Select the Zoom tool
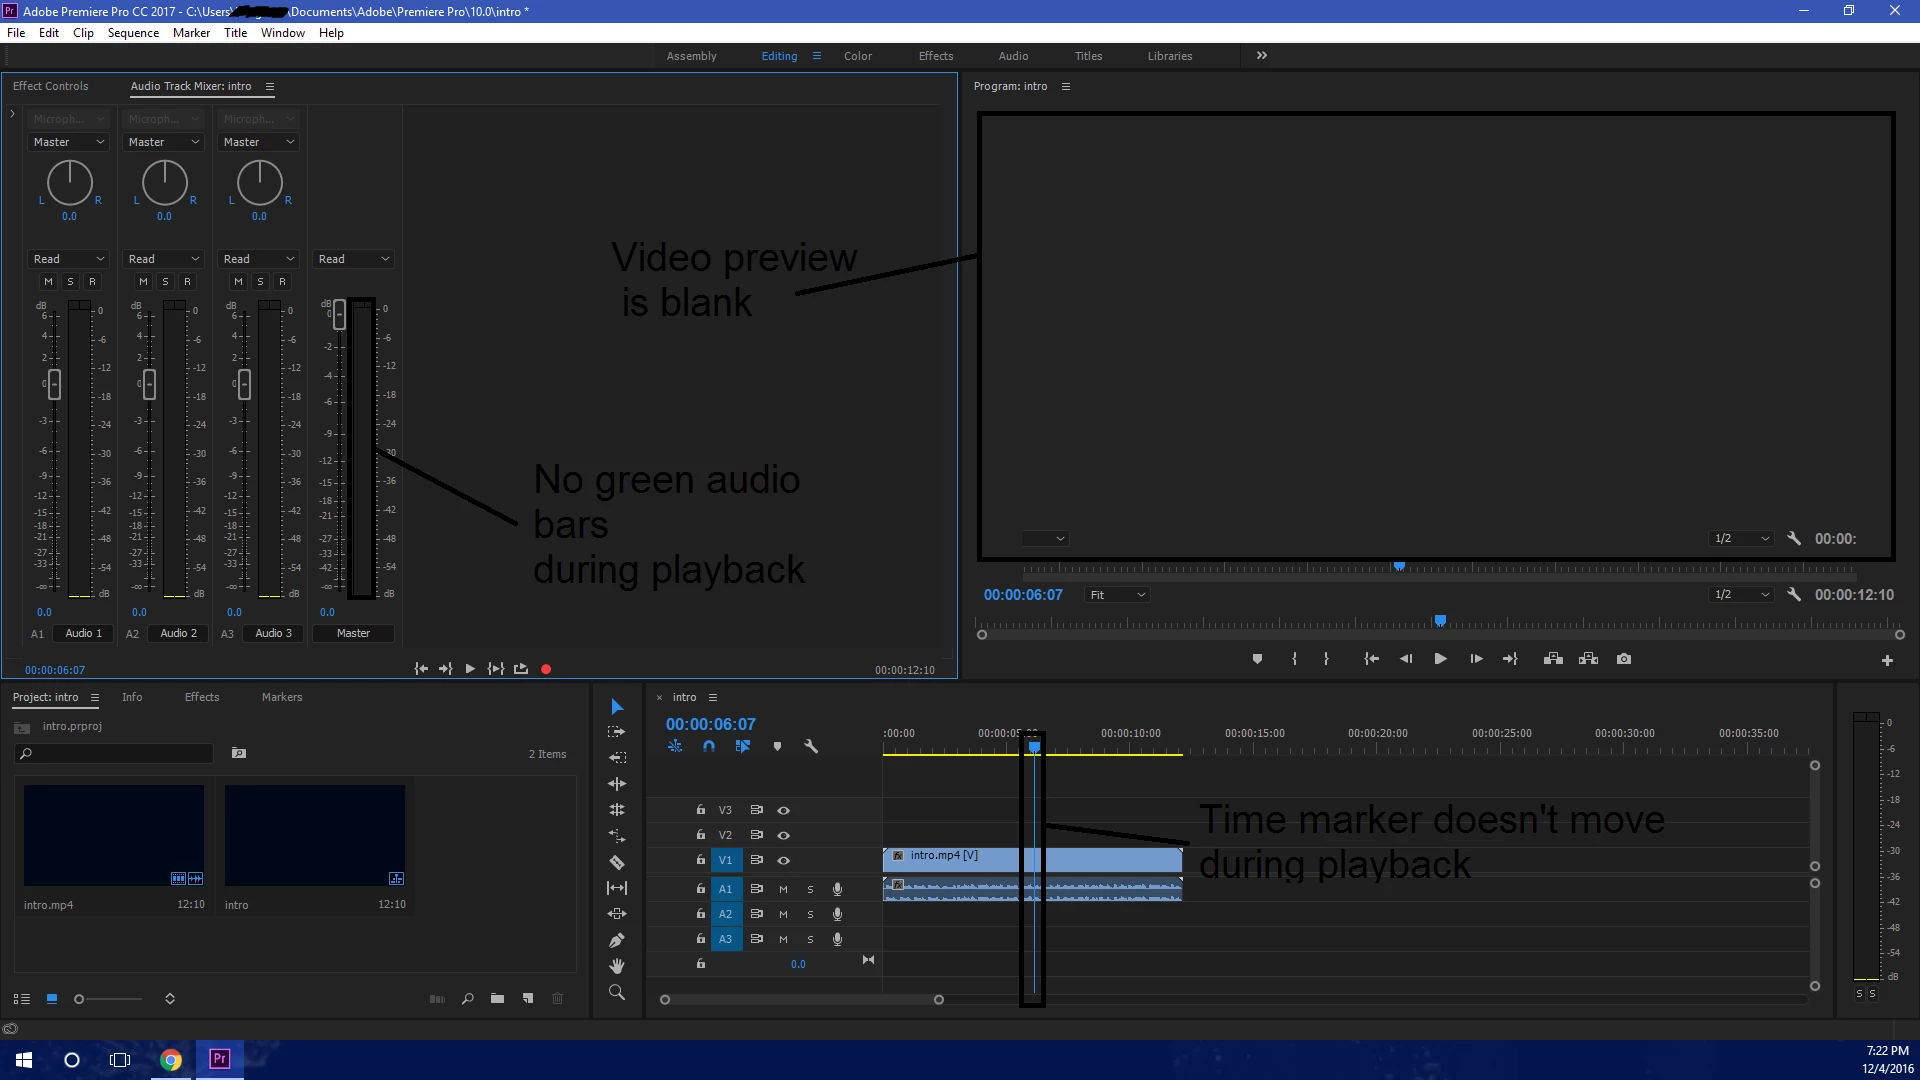Image resolution: width=1920 pixels, height=1080 pixels. [x=617, y=992]
